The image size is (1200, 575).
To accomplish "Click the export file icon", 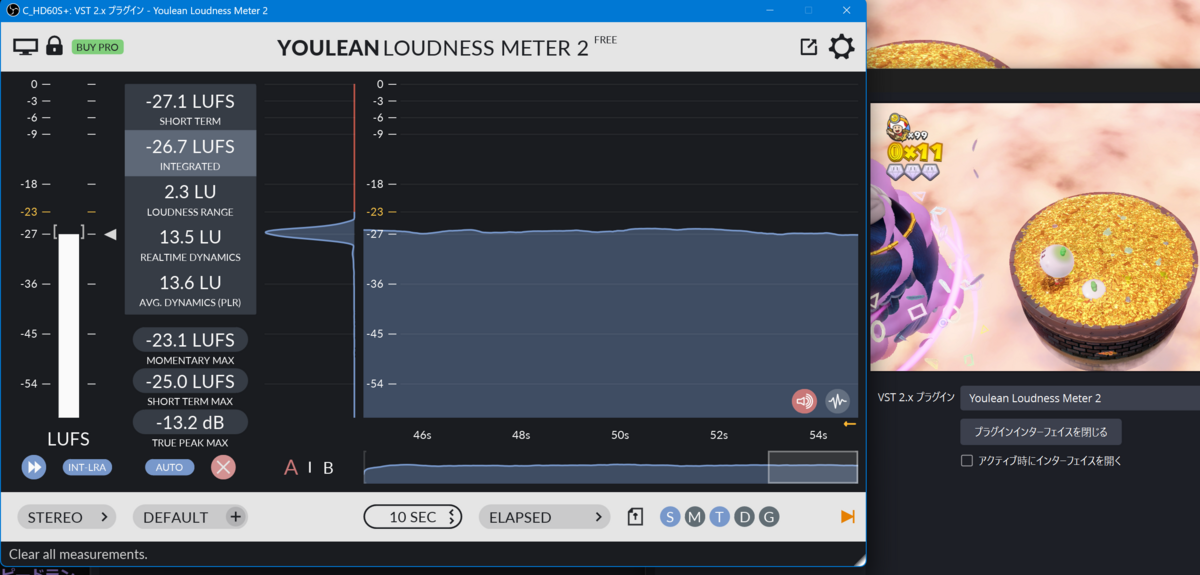I will coord(635,517).
